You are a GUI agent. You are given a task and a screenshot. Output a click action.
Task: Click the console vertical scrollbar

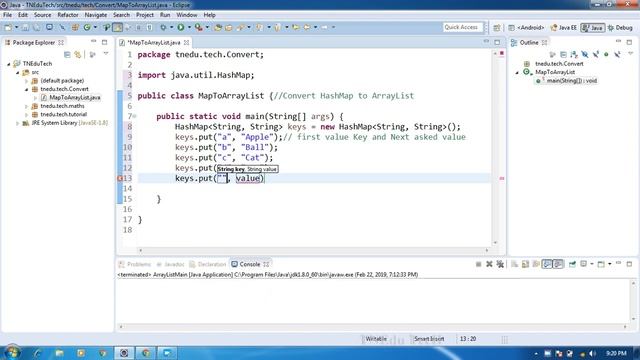633,301
